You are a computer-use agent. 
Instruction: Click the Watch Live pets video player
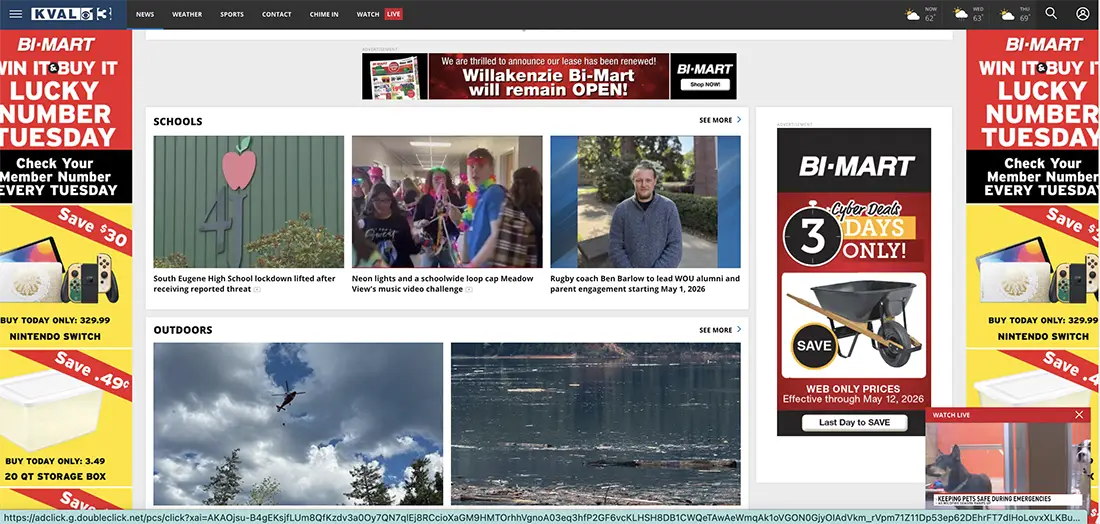[1008, 465]
